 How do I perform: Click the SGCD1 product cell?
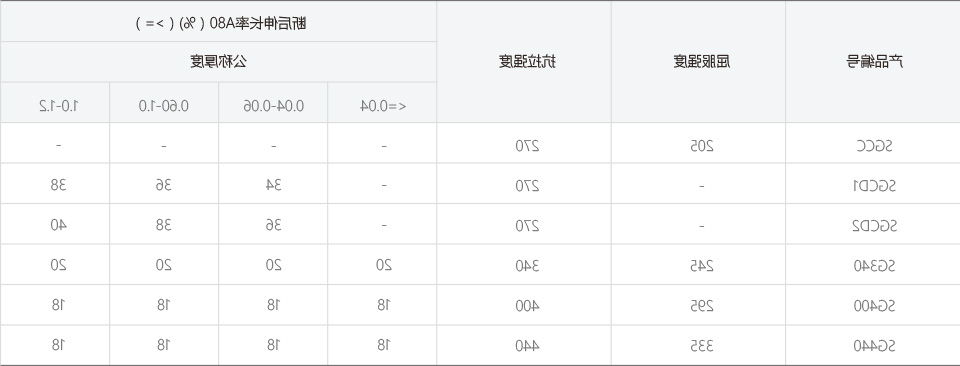pyautogui.click(x=872, y=184)
